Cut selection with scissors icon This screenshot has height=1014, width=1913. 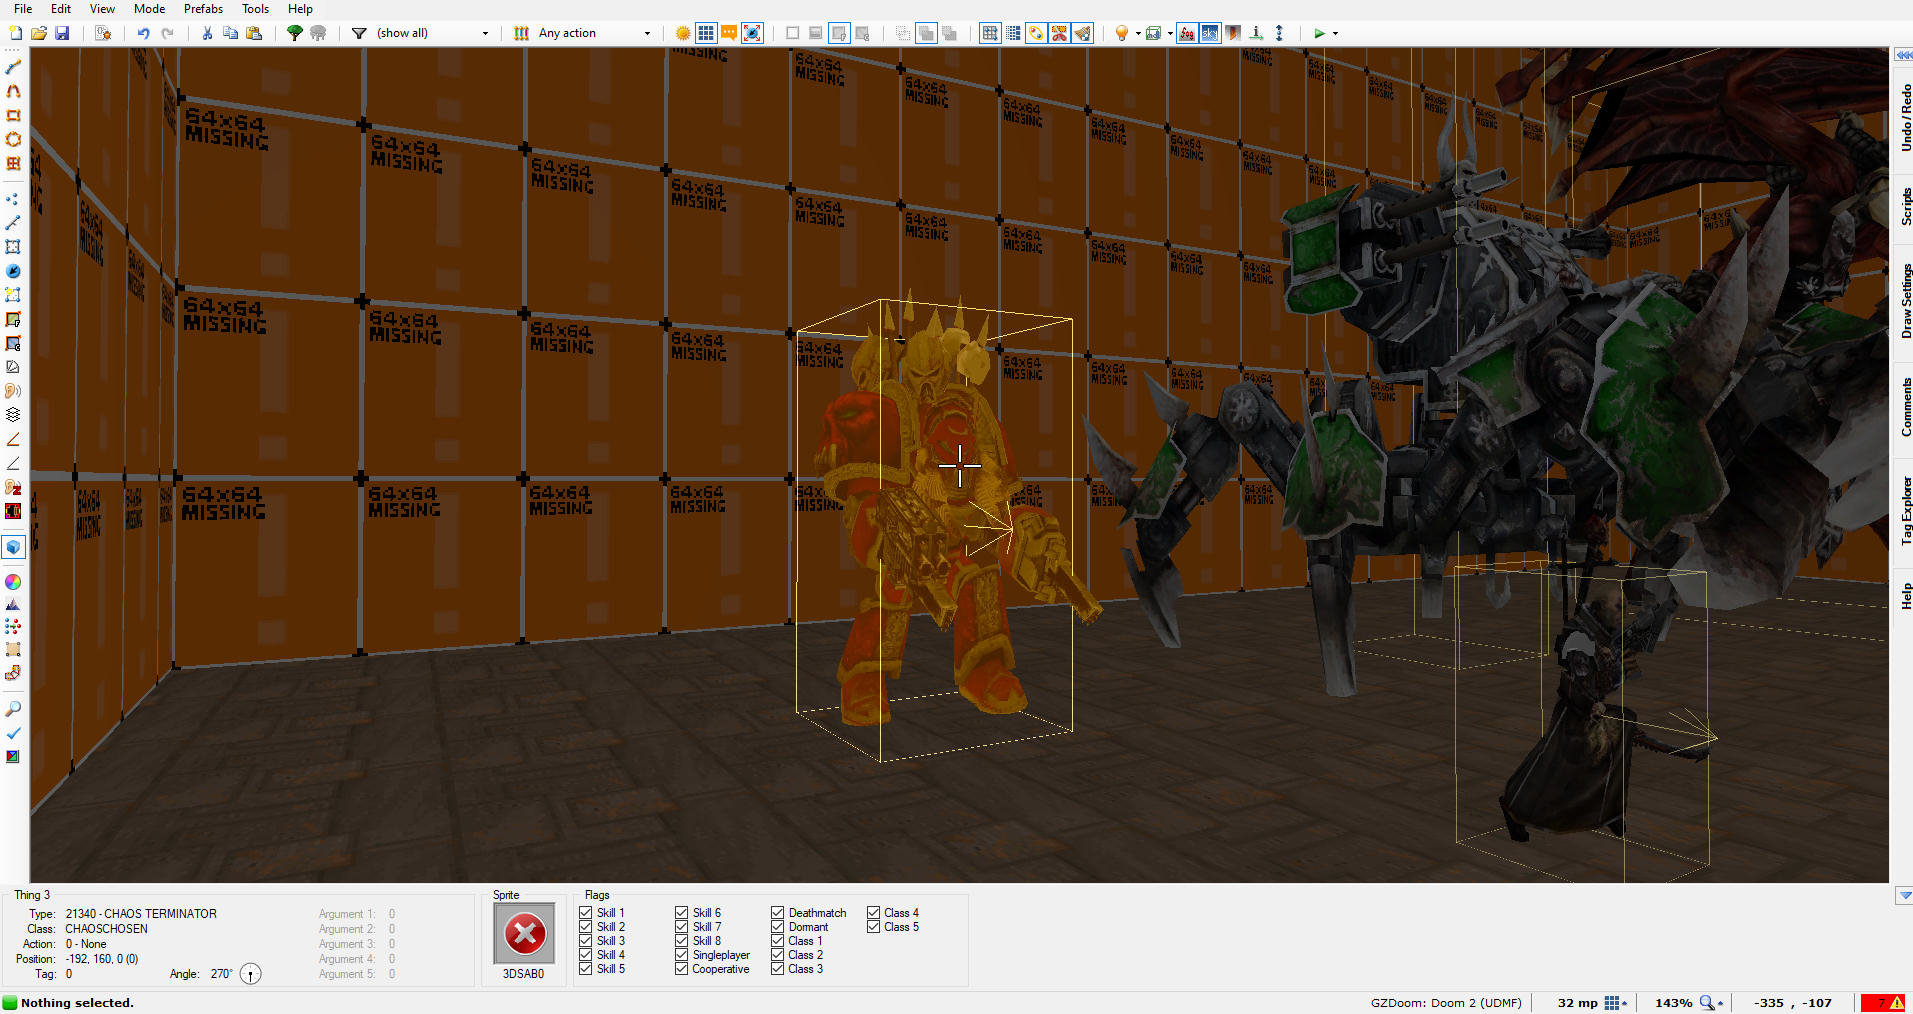click(x=207, y=33)
